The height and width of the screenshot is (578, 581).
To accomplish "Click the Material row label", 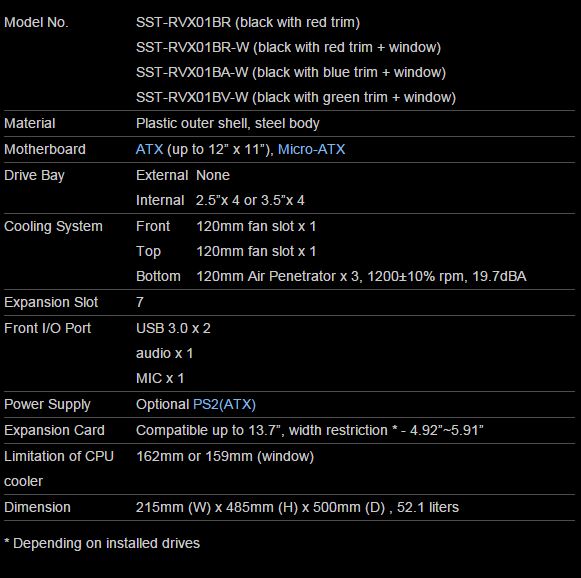I will coord(30,123).
